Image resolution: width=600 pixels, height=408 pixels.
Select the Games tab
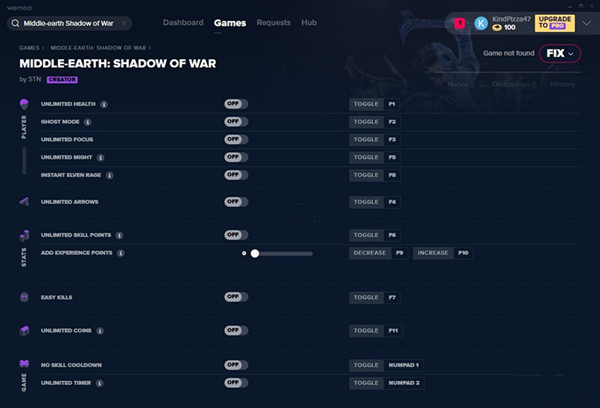coord(230,23)
